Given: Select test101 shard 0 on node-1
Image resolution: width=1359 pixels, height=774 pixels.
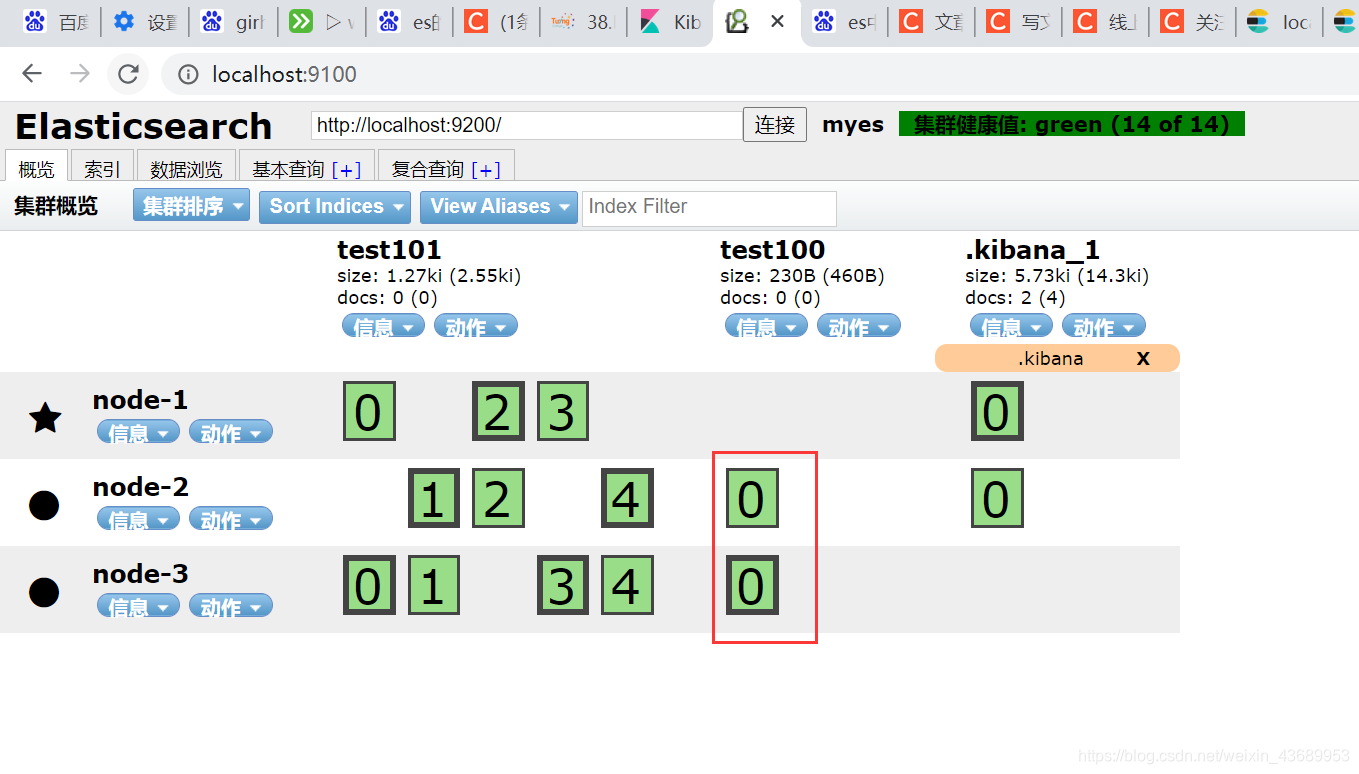Looking at the screenshot, I should click(368, 411).
